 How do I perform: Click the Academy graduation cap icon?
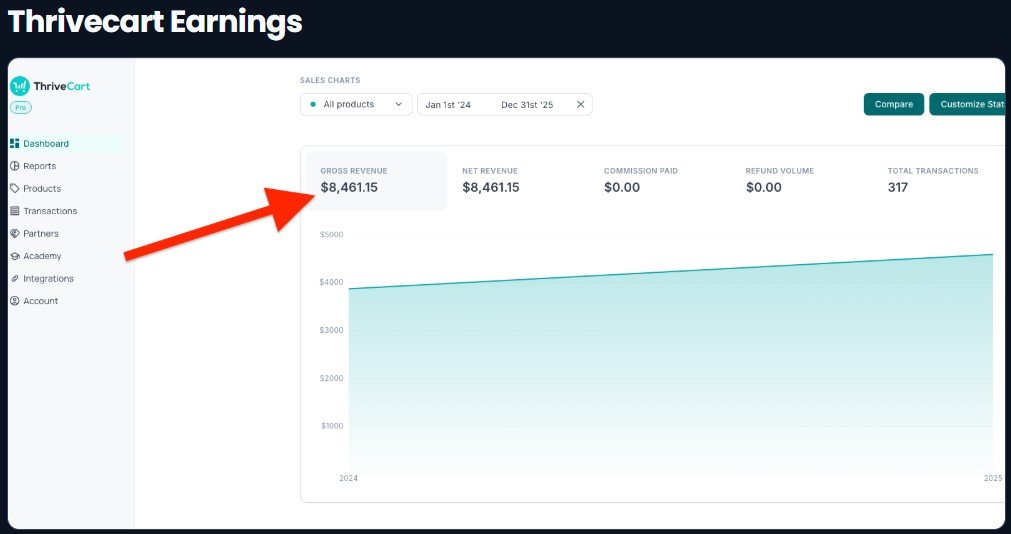click(x=15, y=256)
